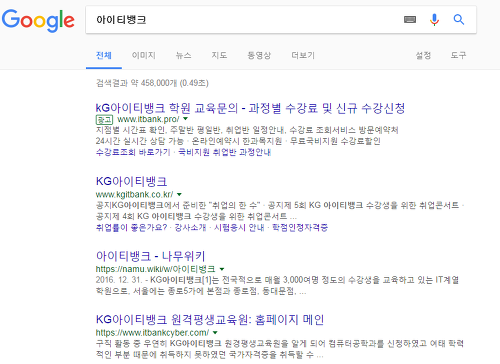Open the 도구 options

pos(458,55)
